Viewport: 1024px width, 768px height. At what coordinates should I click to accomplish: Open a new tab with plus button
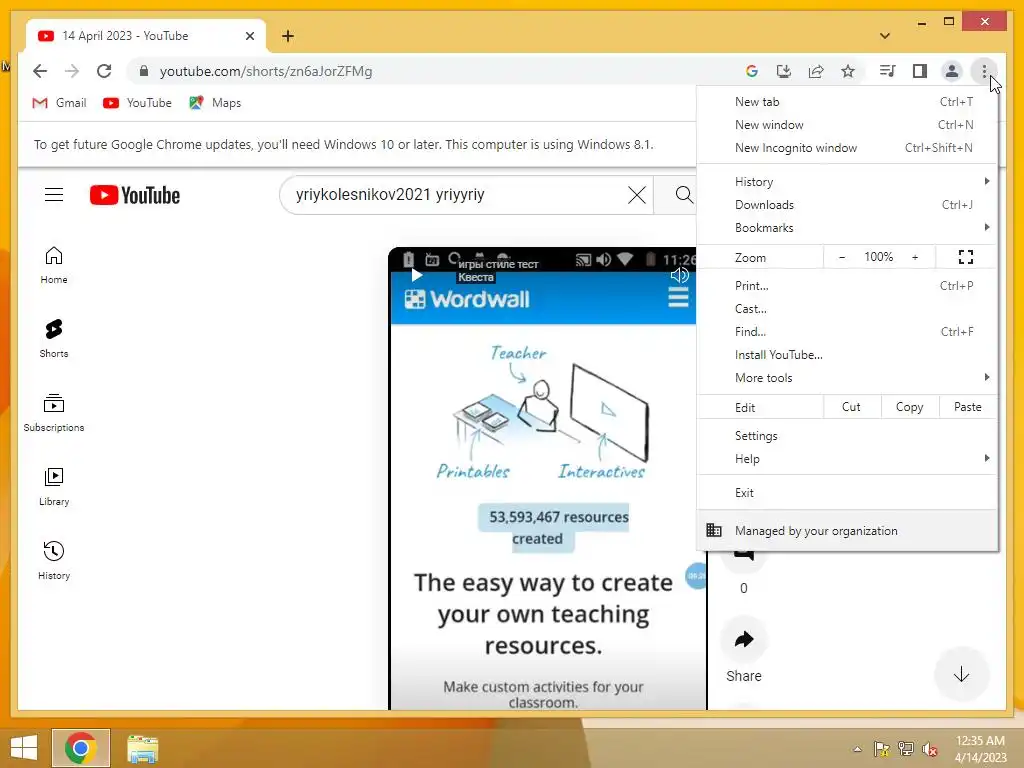coord(288,36)
